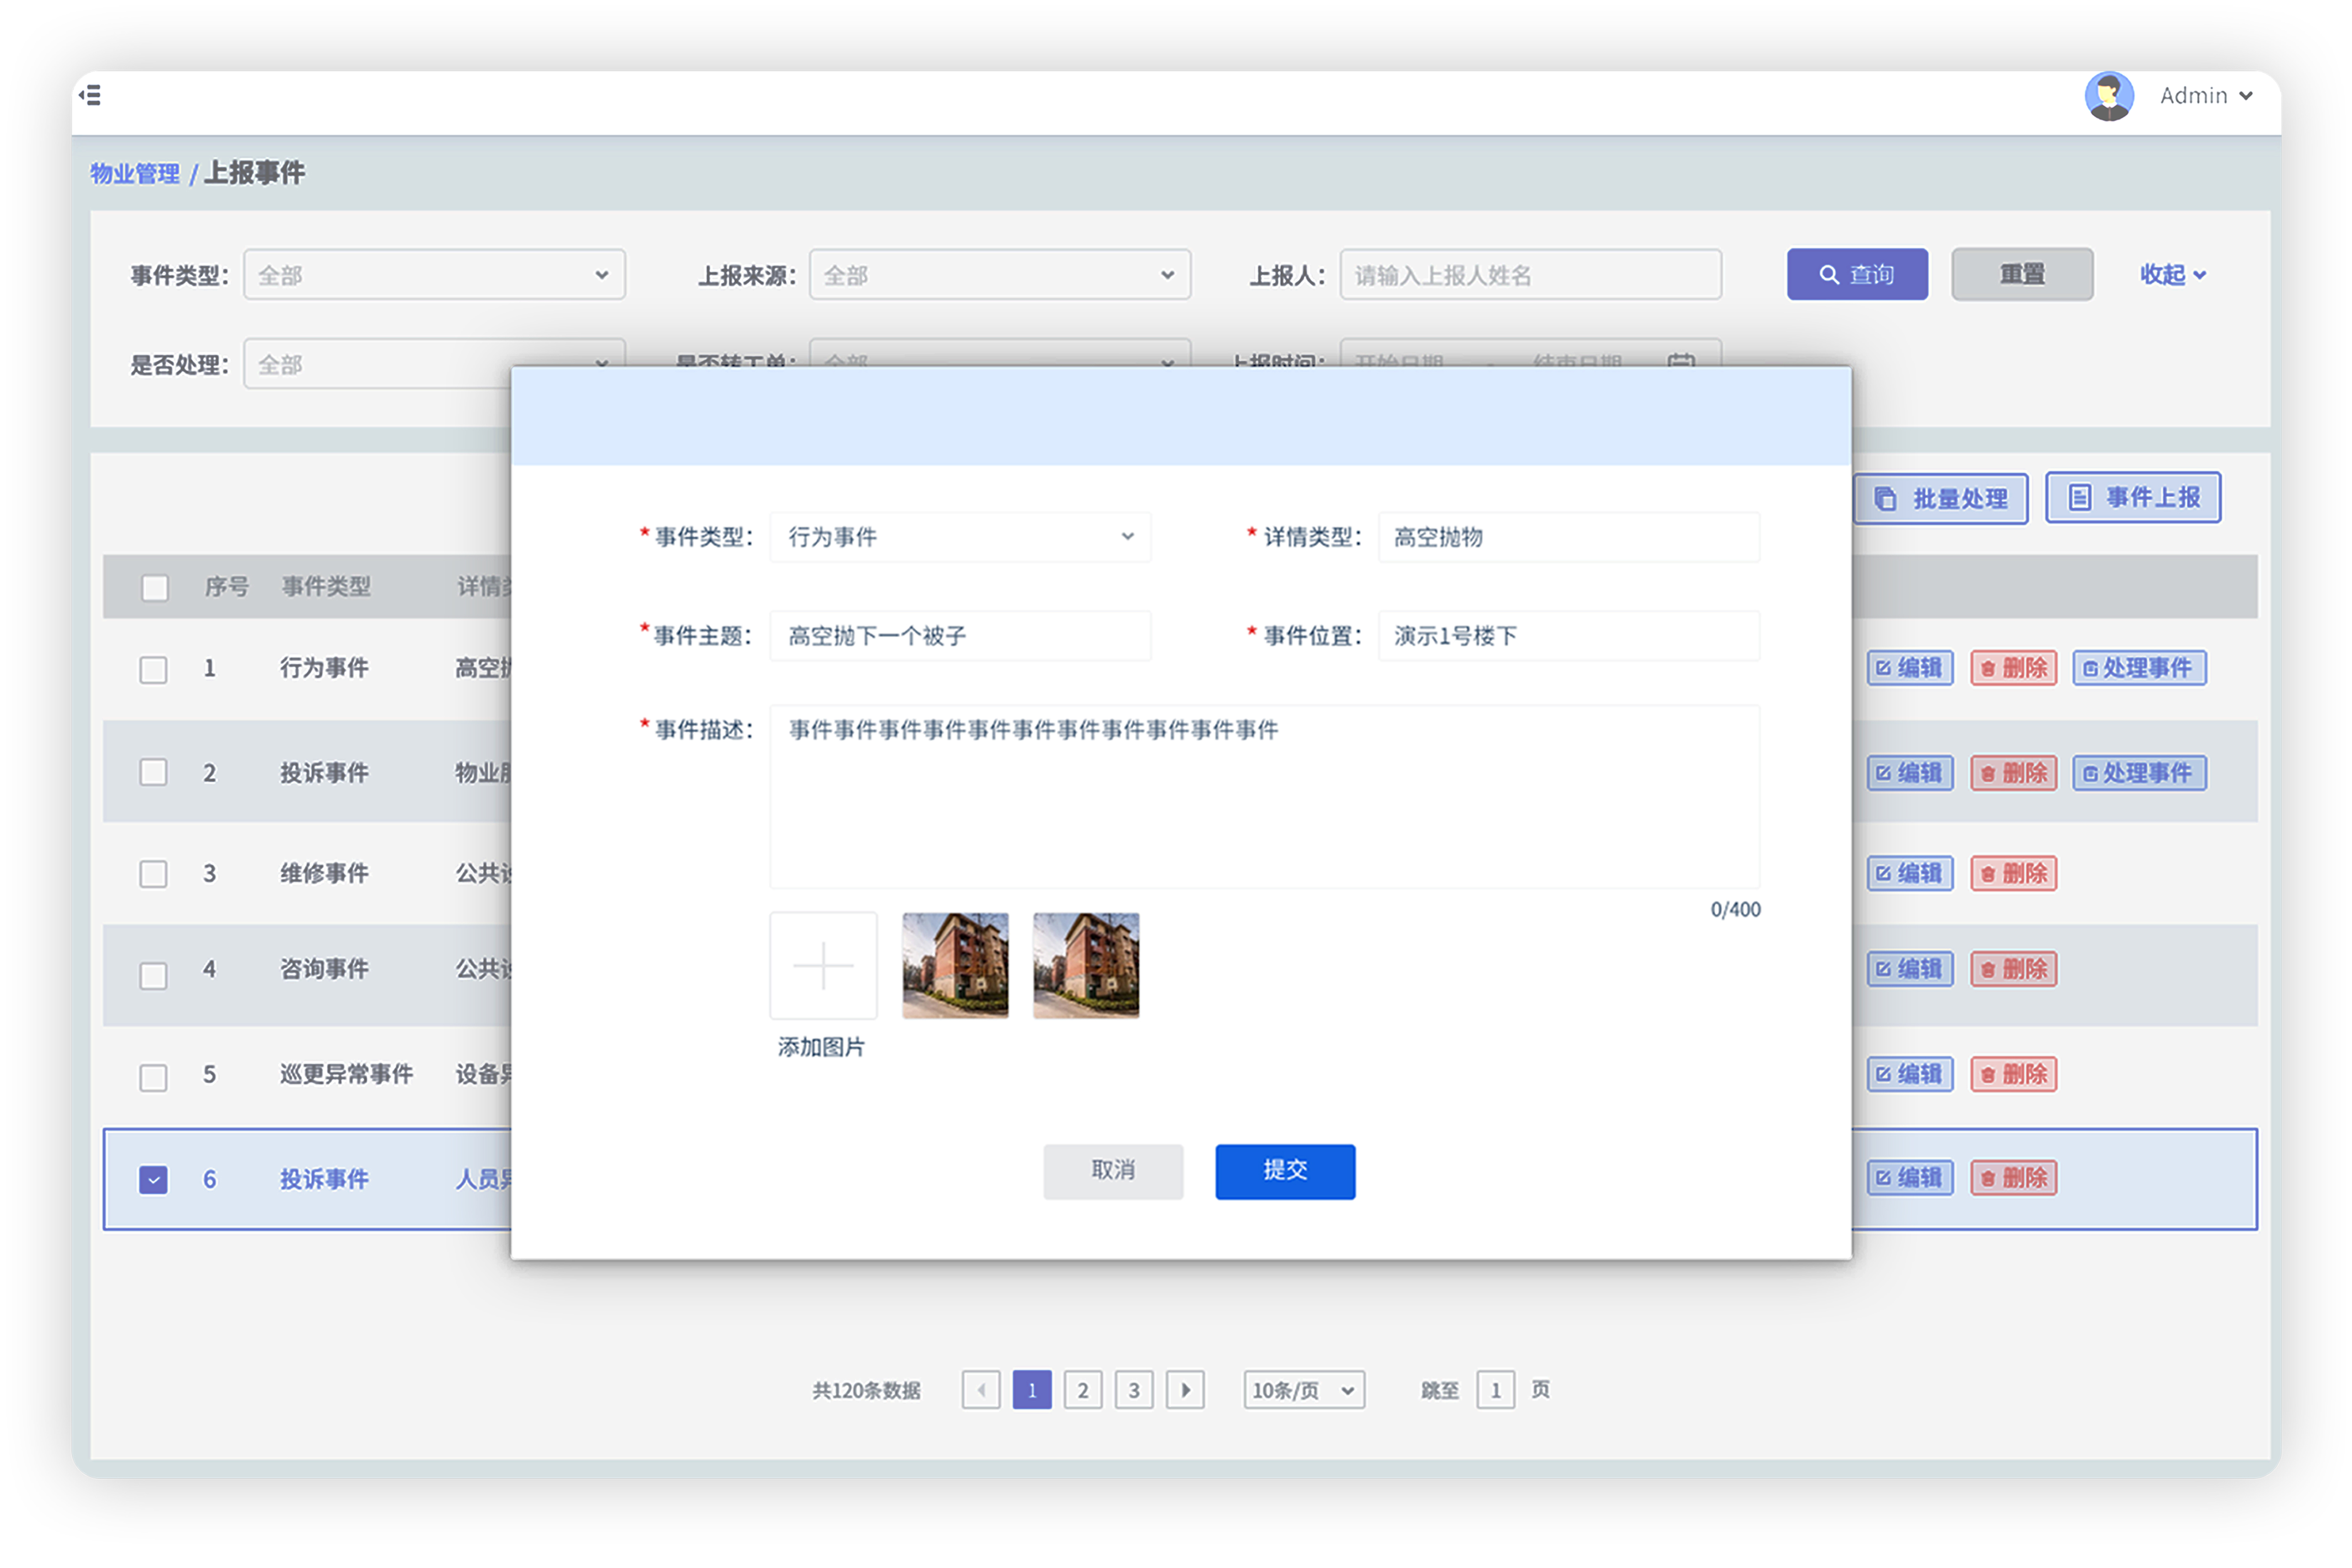Delete row 5 with 删除
This screenshot has width=2352, height=1568.
[x=2014, y=1074]
